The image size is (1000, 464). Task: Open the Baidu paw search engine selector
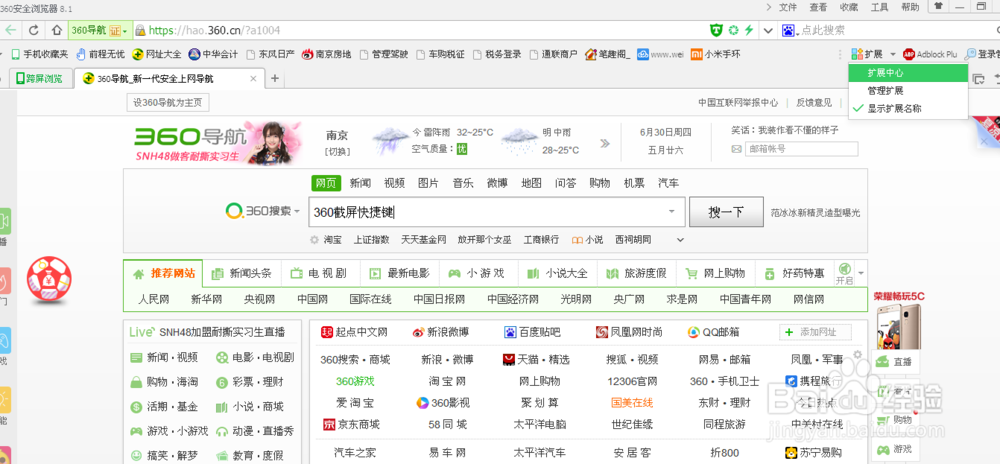click(x=790, y=30)
